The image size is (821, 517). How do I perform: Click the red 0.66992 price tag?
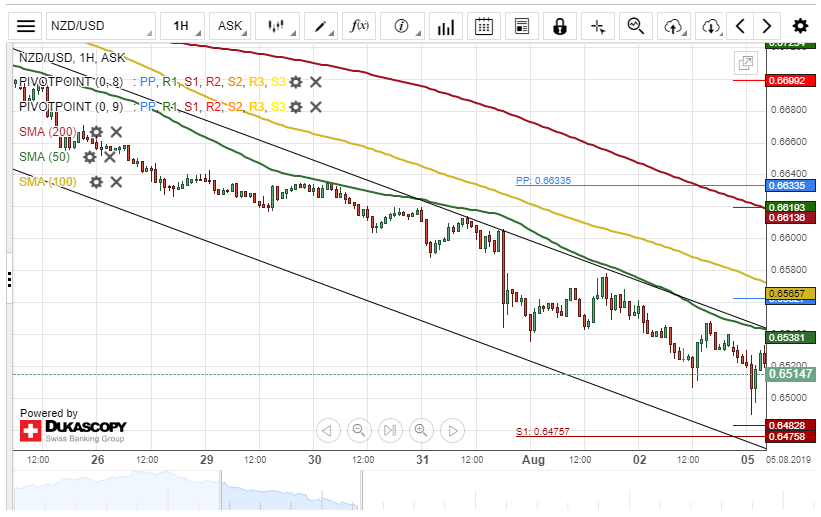click(x=791, y=81)
